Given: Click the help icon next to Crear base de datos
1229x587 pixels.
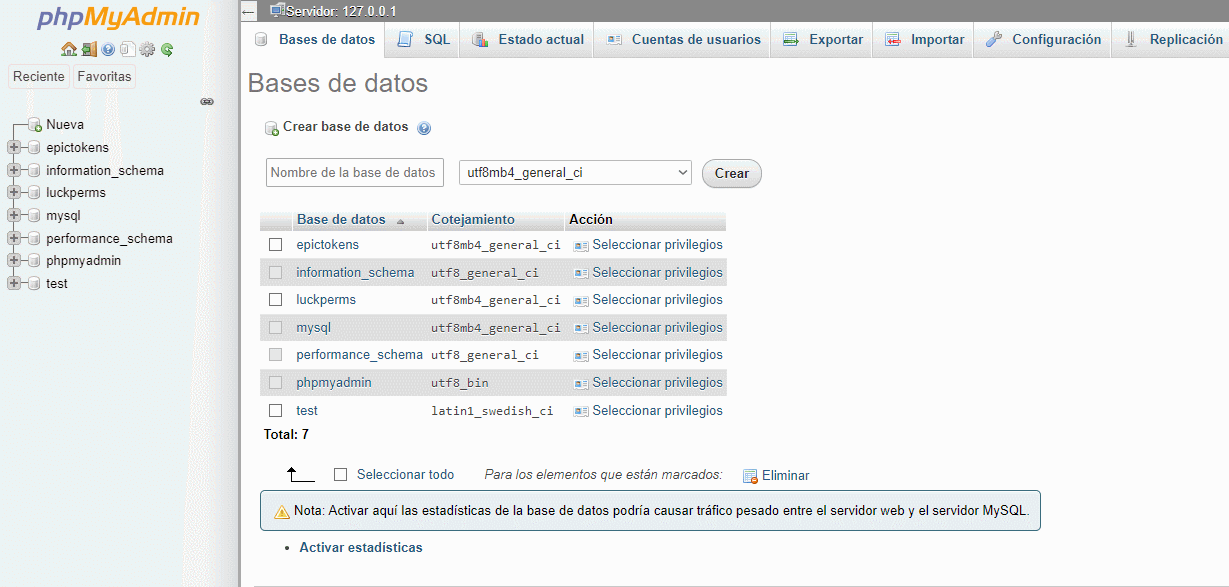Looking at the screenshot, I should point(424,128).
